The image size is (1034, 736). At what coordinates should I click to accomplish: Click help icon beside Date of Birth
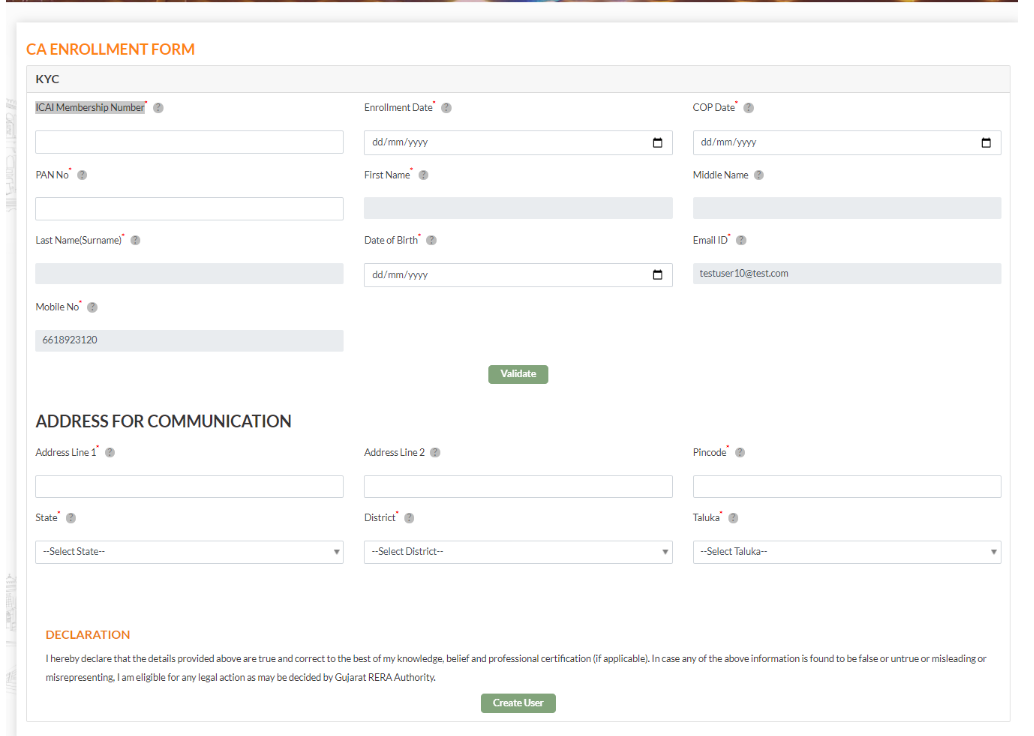(431, 240)
